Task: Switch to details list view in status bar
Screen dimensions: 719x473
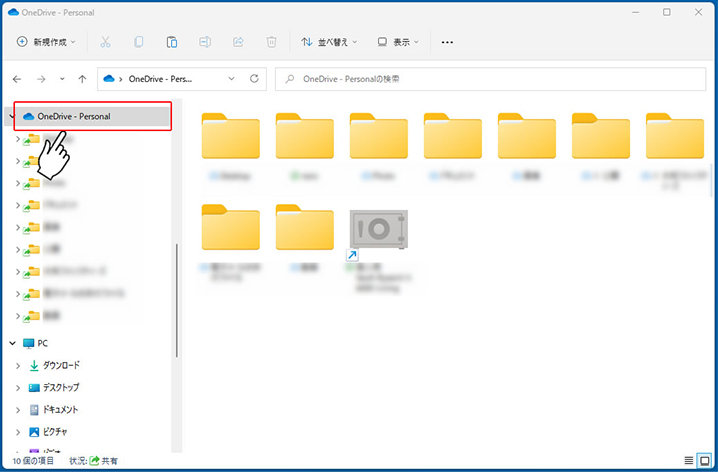Action: 689,461
